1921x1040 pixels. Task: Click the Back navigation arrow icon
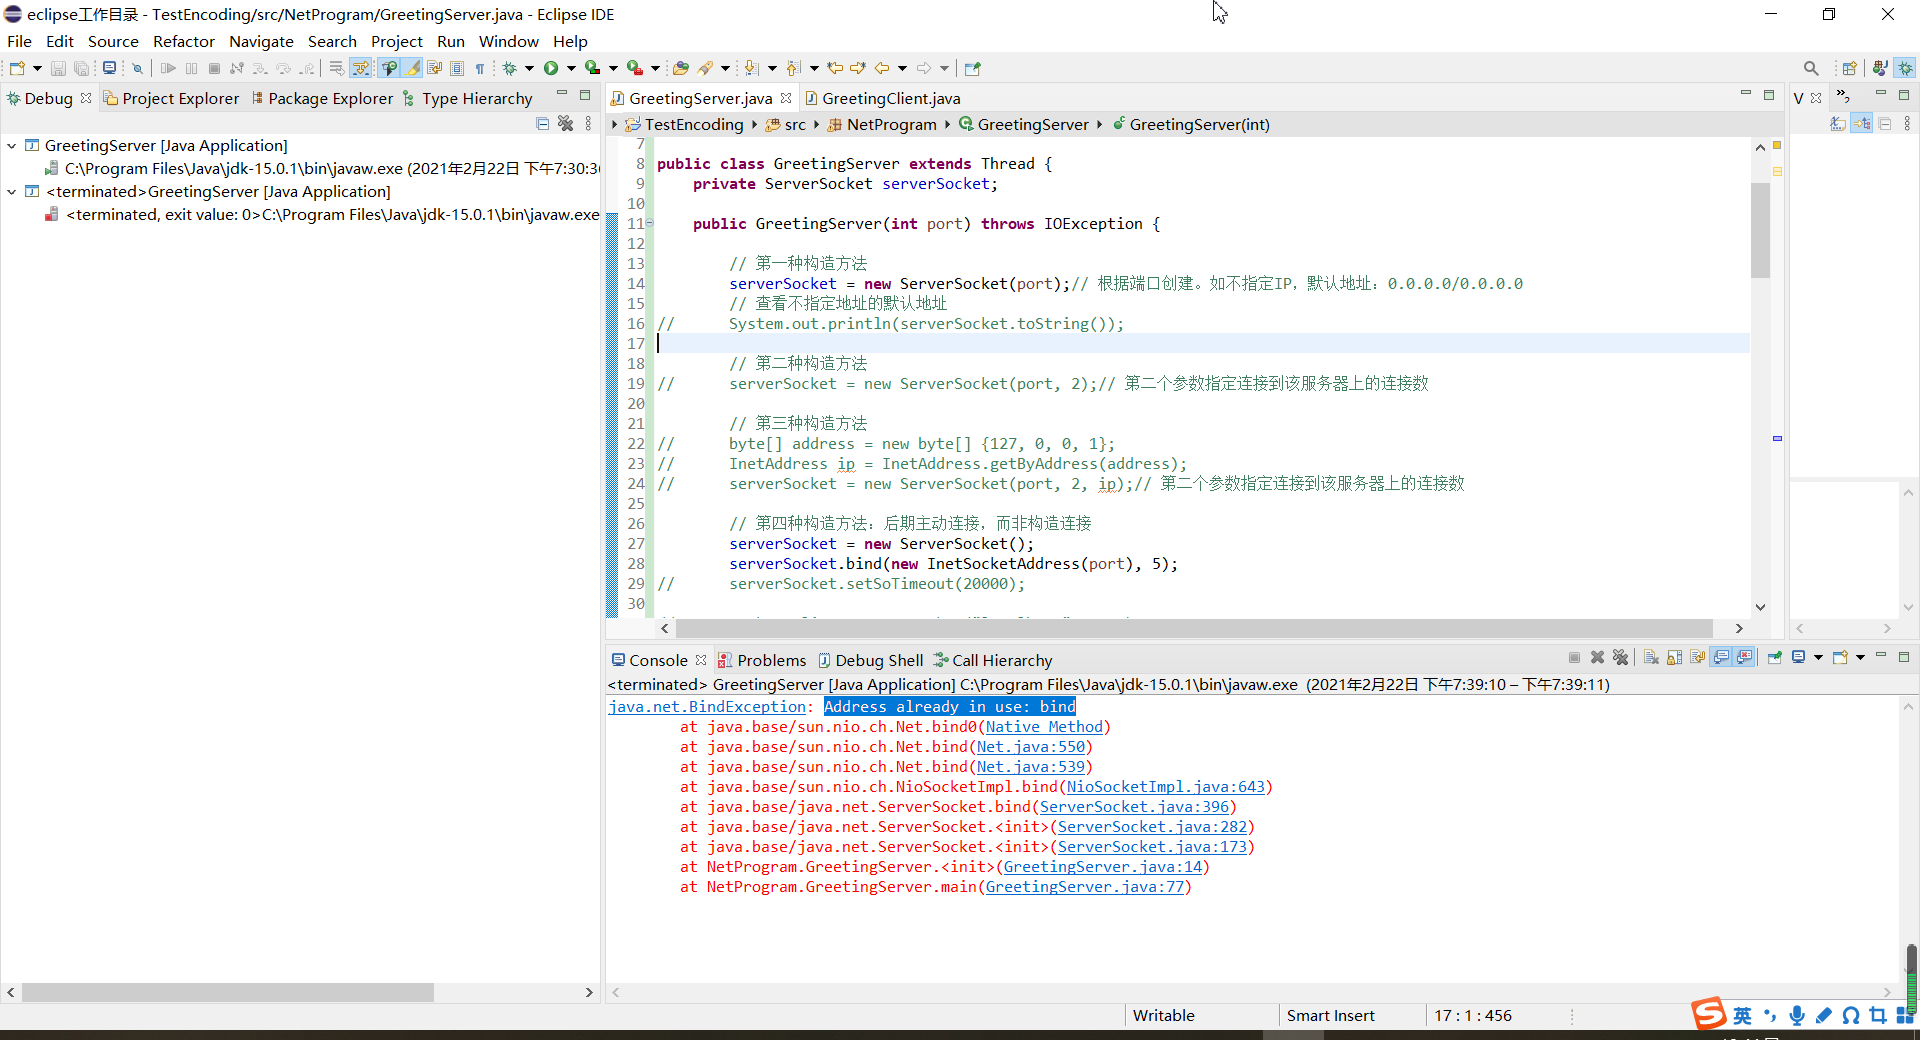[x=882, y=68]
